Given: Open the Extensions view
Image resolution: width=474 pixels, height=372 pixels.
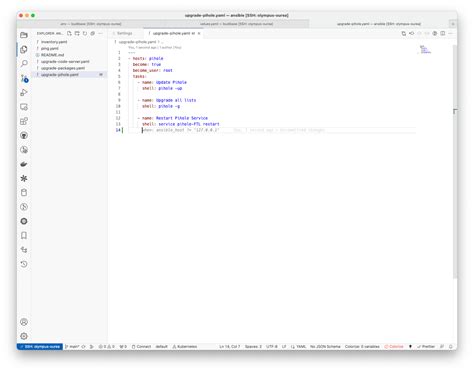Looking at the screenshot, I should coord(24,121).
